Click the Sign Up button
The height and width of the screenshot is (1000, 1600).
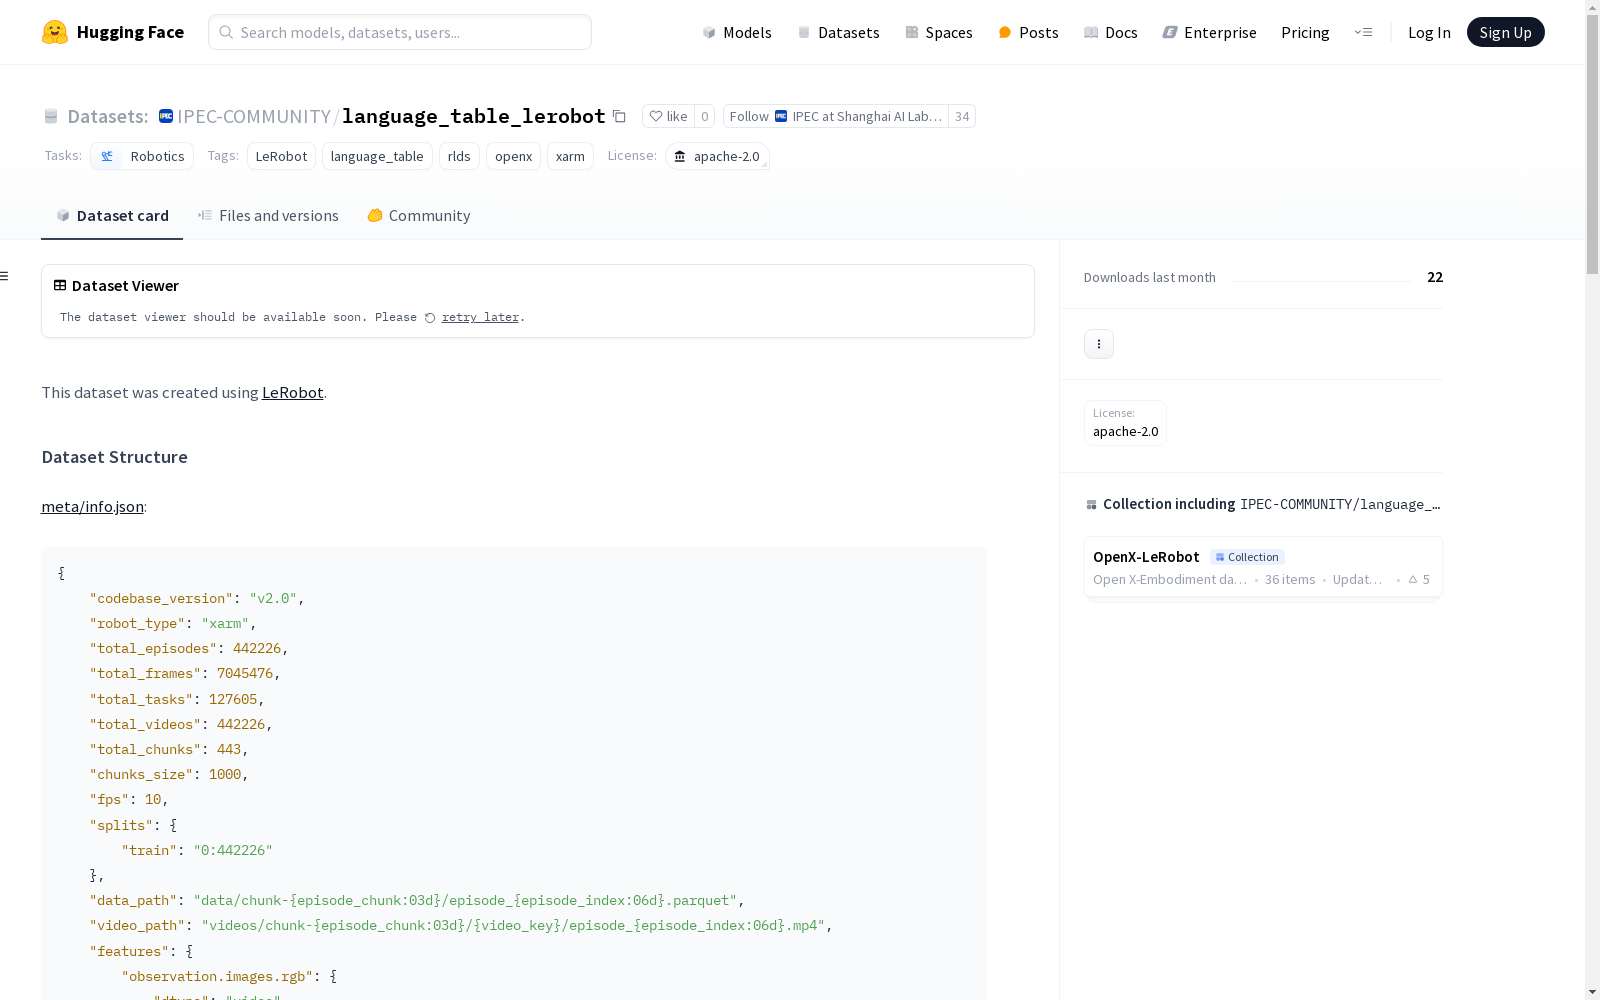(x=1505, y=32)
